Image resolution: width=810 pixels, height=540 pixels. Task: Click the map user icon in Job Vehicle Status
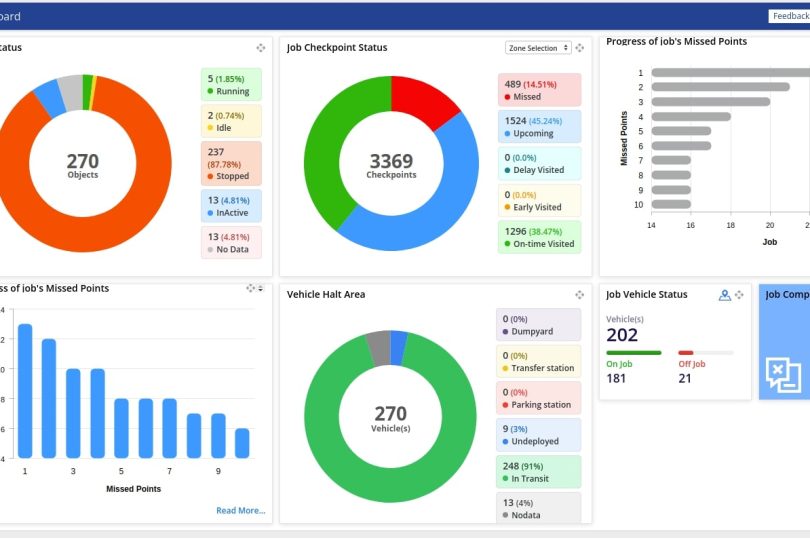tap(724, 295)
